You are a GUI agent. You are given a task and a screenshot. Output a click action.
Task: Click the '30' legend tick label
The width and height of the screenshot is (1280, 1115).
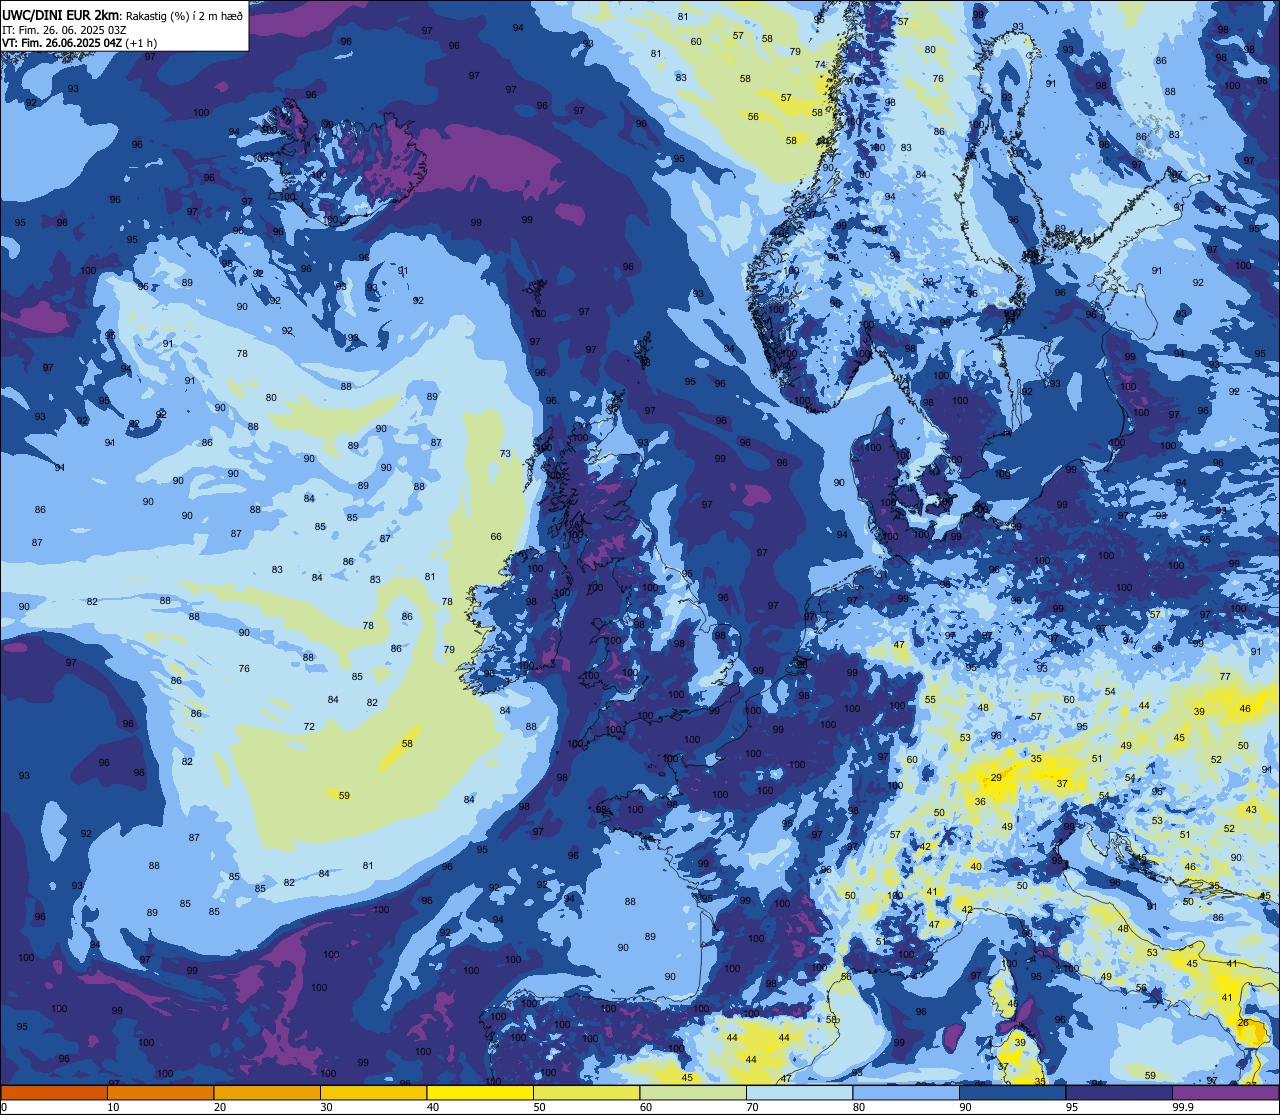[326, 1107]
